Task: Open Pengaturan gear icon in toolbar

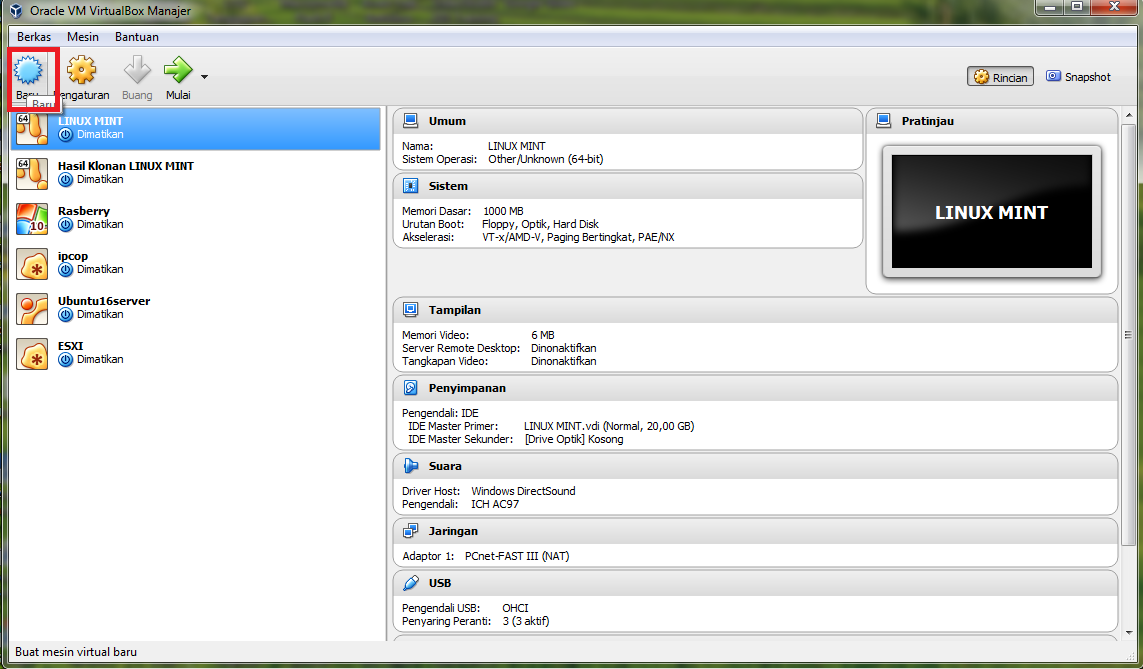Action: (82, 70)
